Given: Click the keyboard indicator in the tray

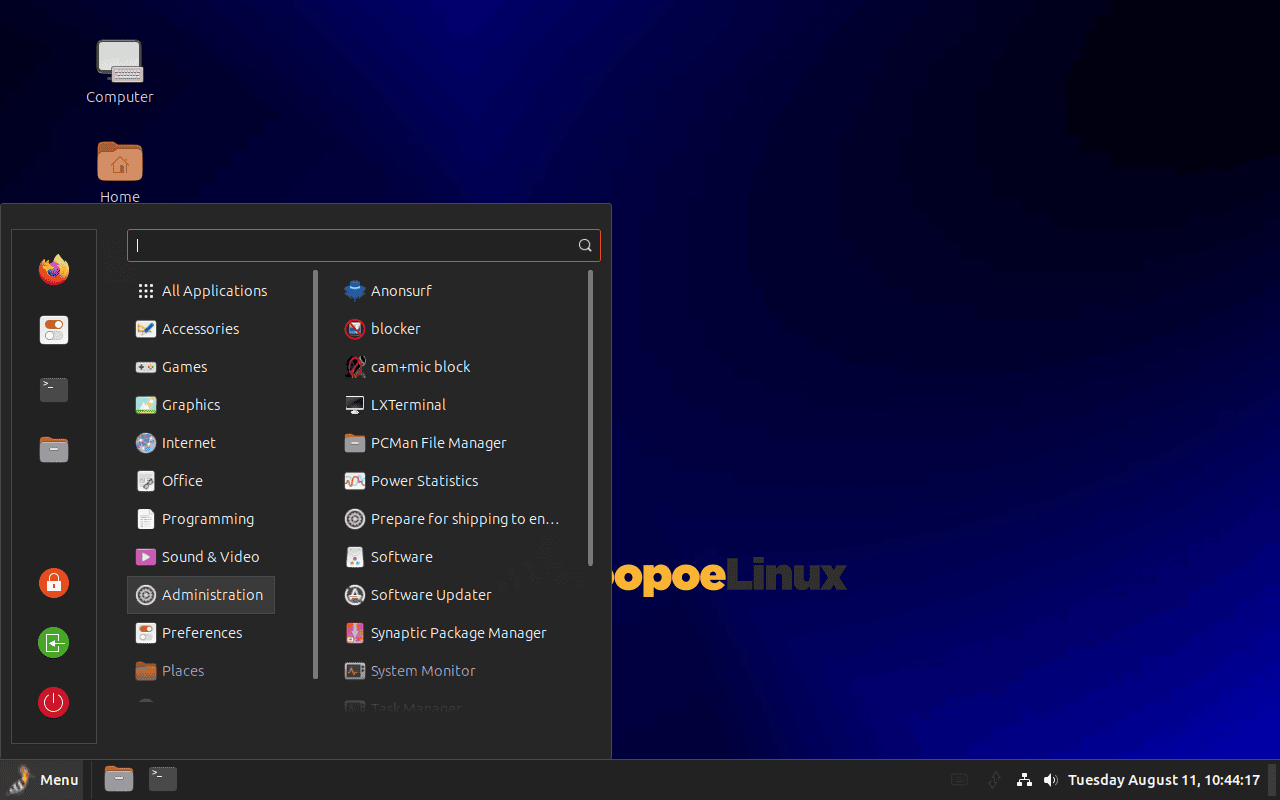Looking at the screenshot, I should pyautogui.click(x=959, y=780).
